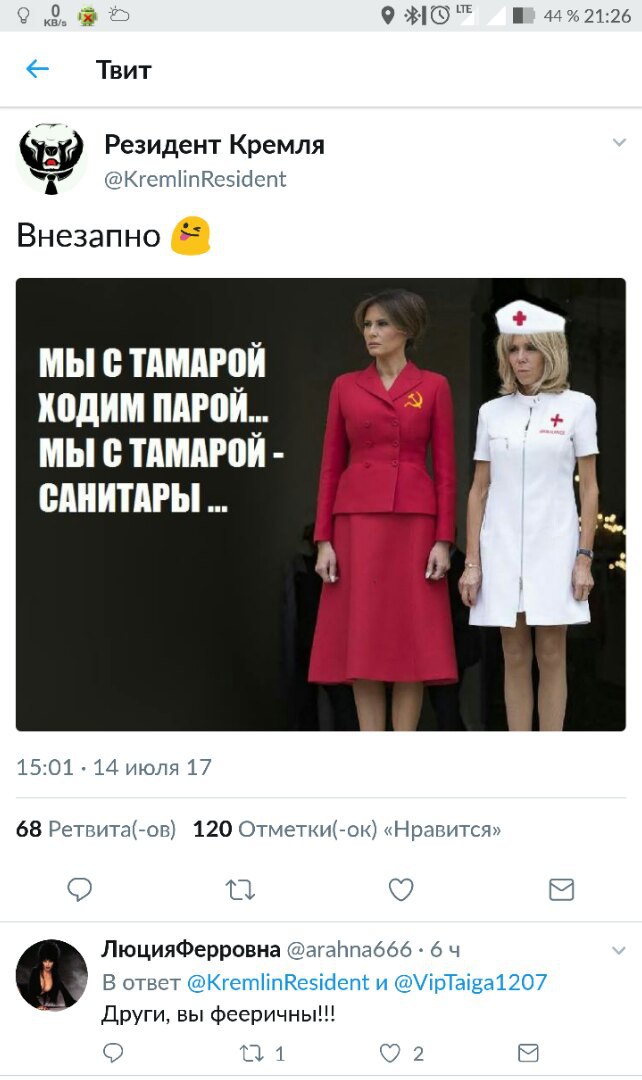Open the @KremlinResident mention in the reply
The width and height of the screenshot is (642, 1080).
pyautogui.click(x=278, y=982)
